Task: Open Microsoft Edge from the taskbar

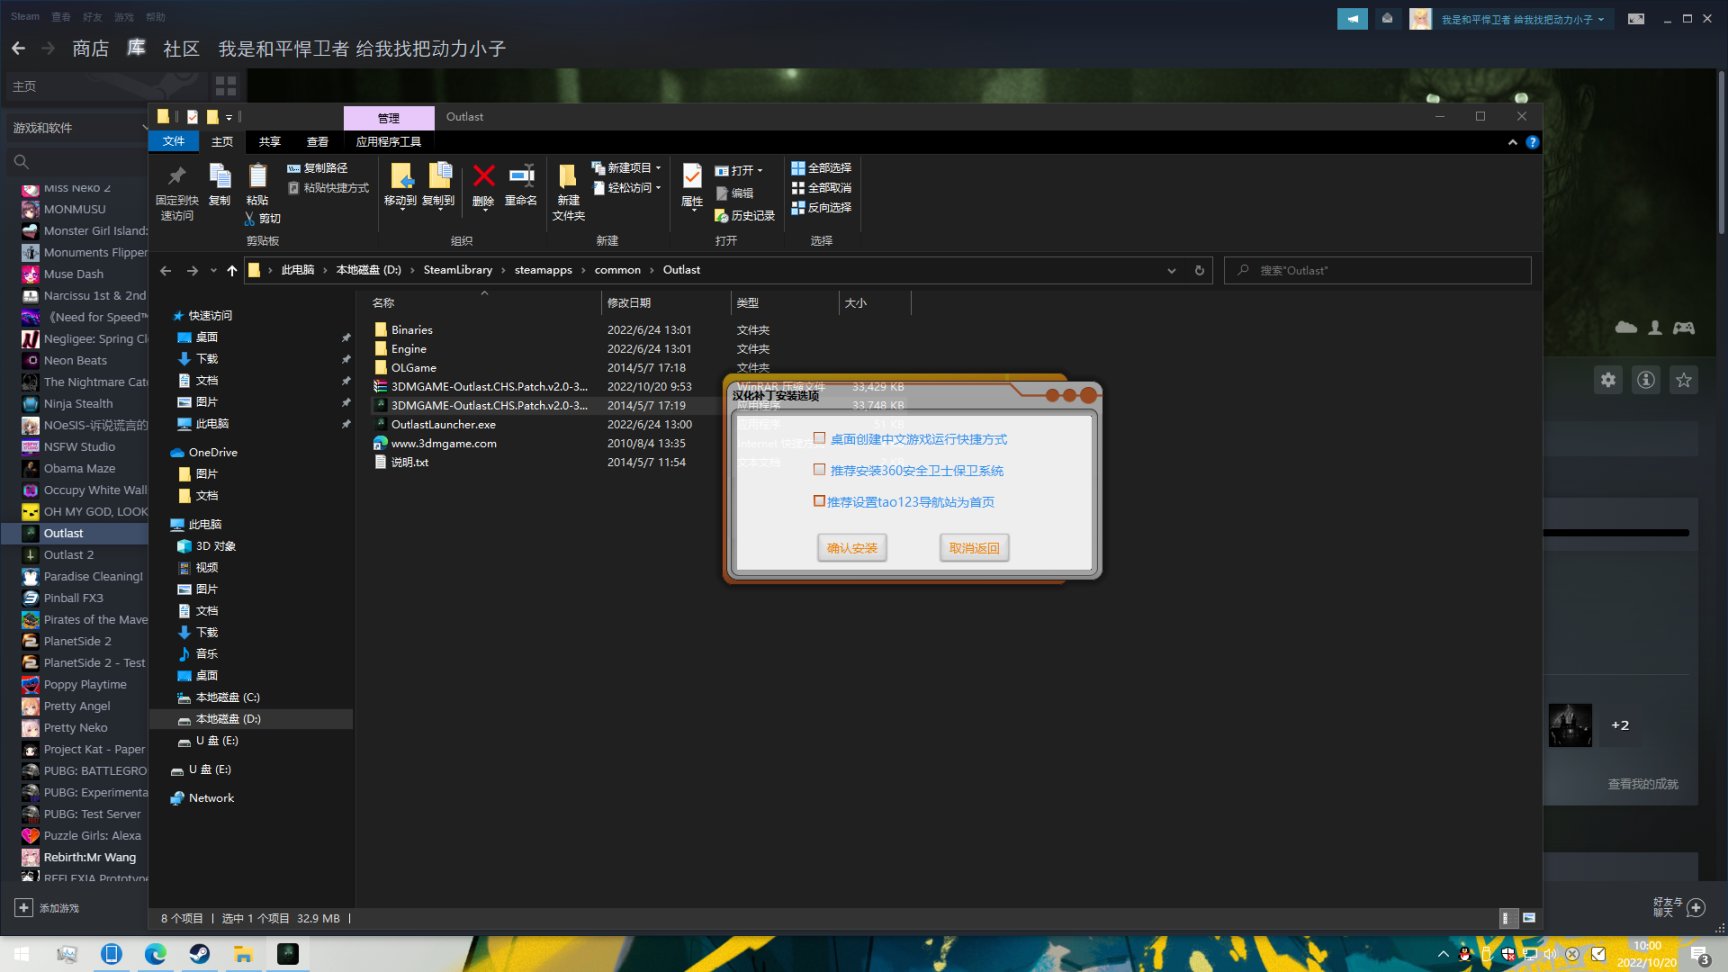Action: (155, 954)
